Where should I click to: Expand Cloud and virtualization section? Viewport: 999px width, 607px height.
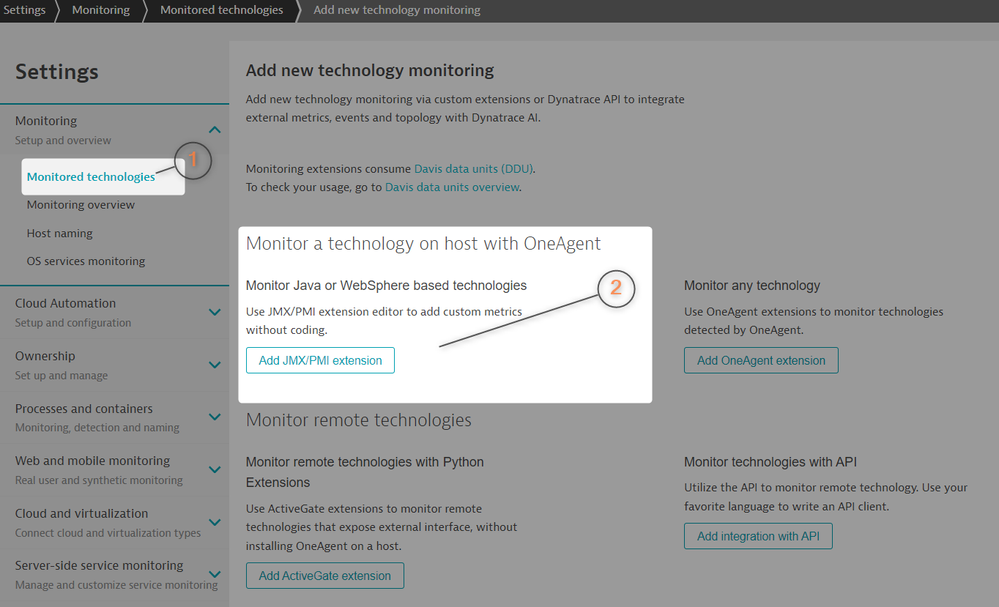[x=214, y=522]
